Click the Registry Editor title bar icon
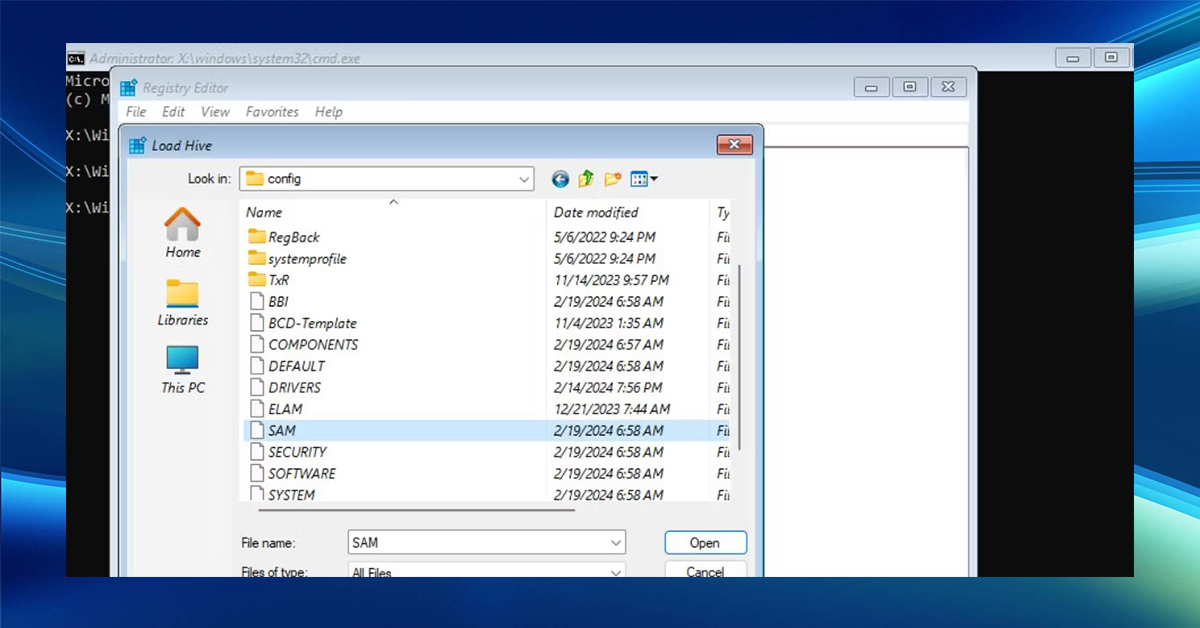Image resolution: width=1200 pixels, height=628 pixels. pyautogui.click(x=128, y=87)
